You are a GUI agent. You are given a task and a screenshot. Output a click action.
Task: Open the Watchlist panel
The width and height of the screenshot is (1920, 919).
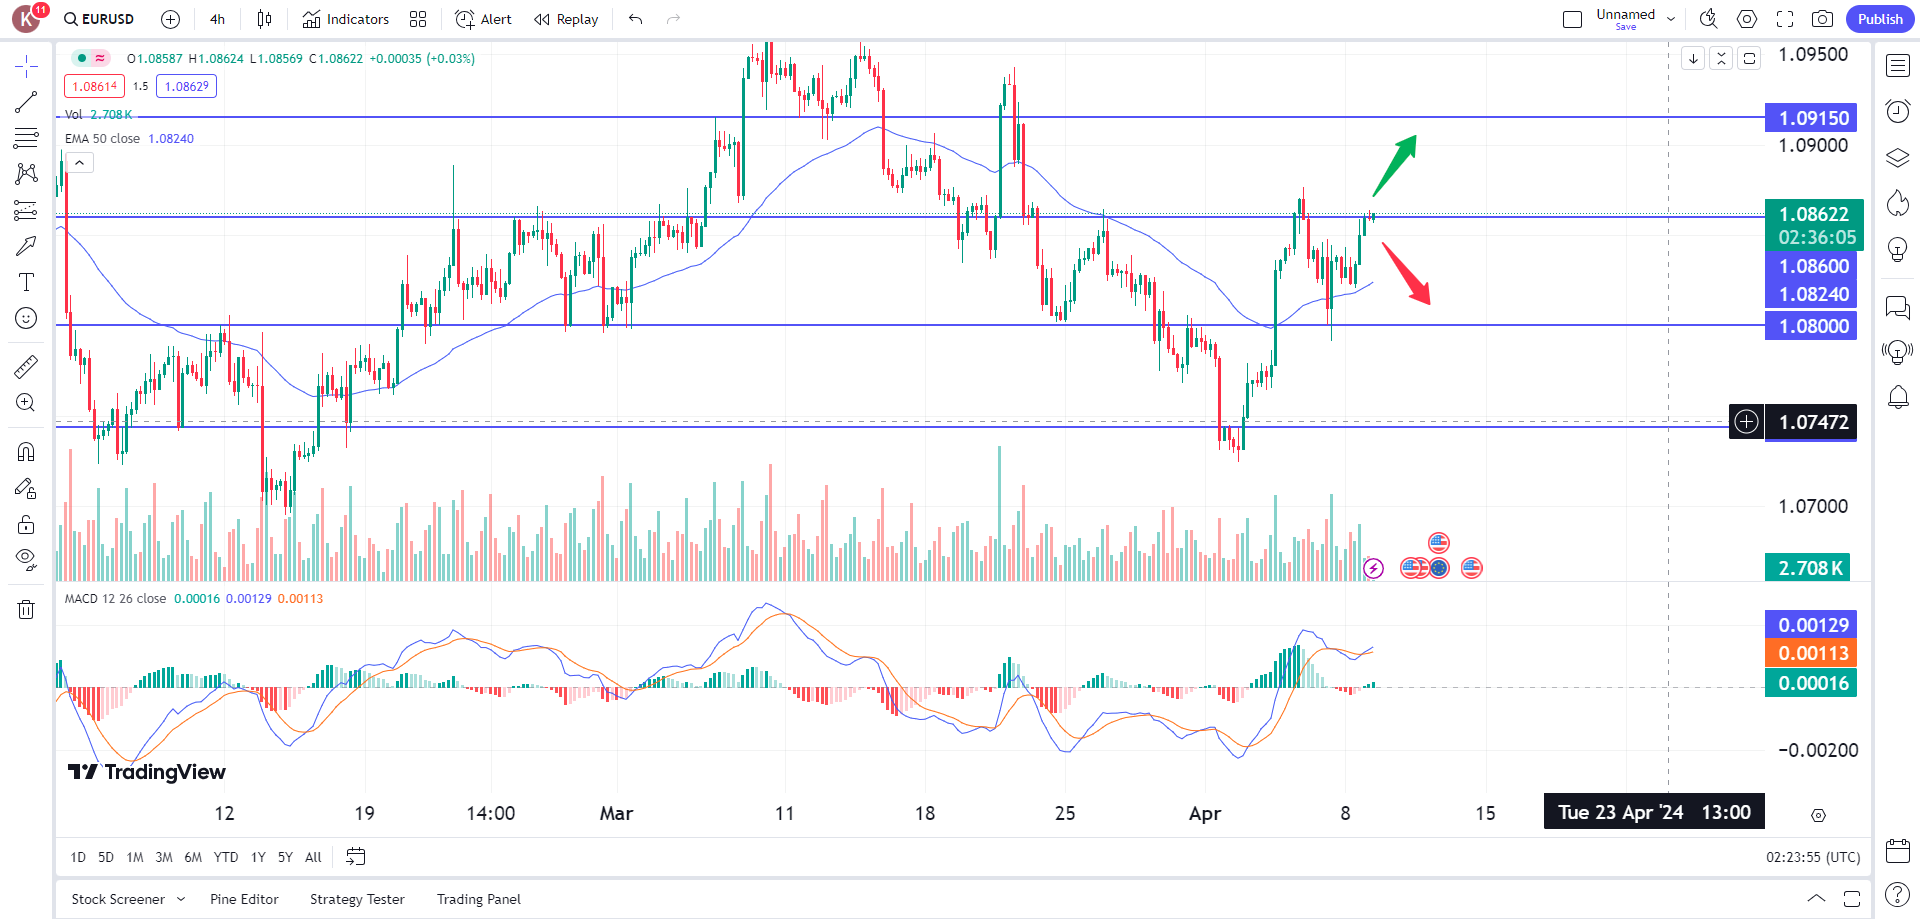click(x=1897, y=65)
